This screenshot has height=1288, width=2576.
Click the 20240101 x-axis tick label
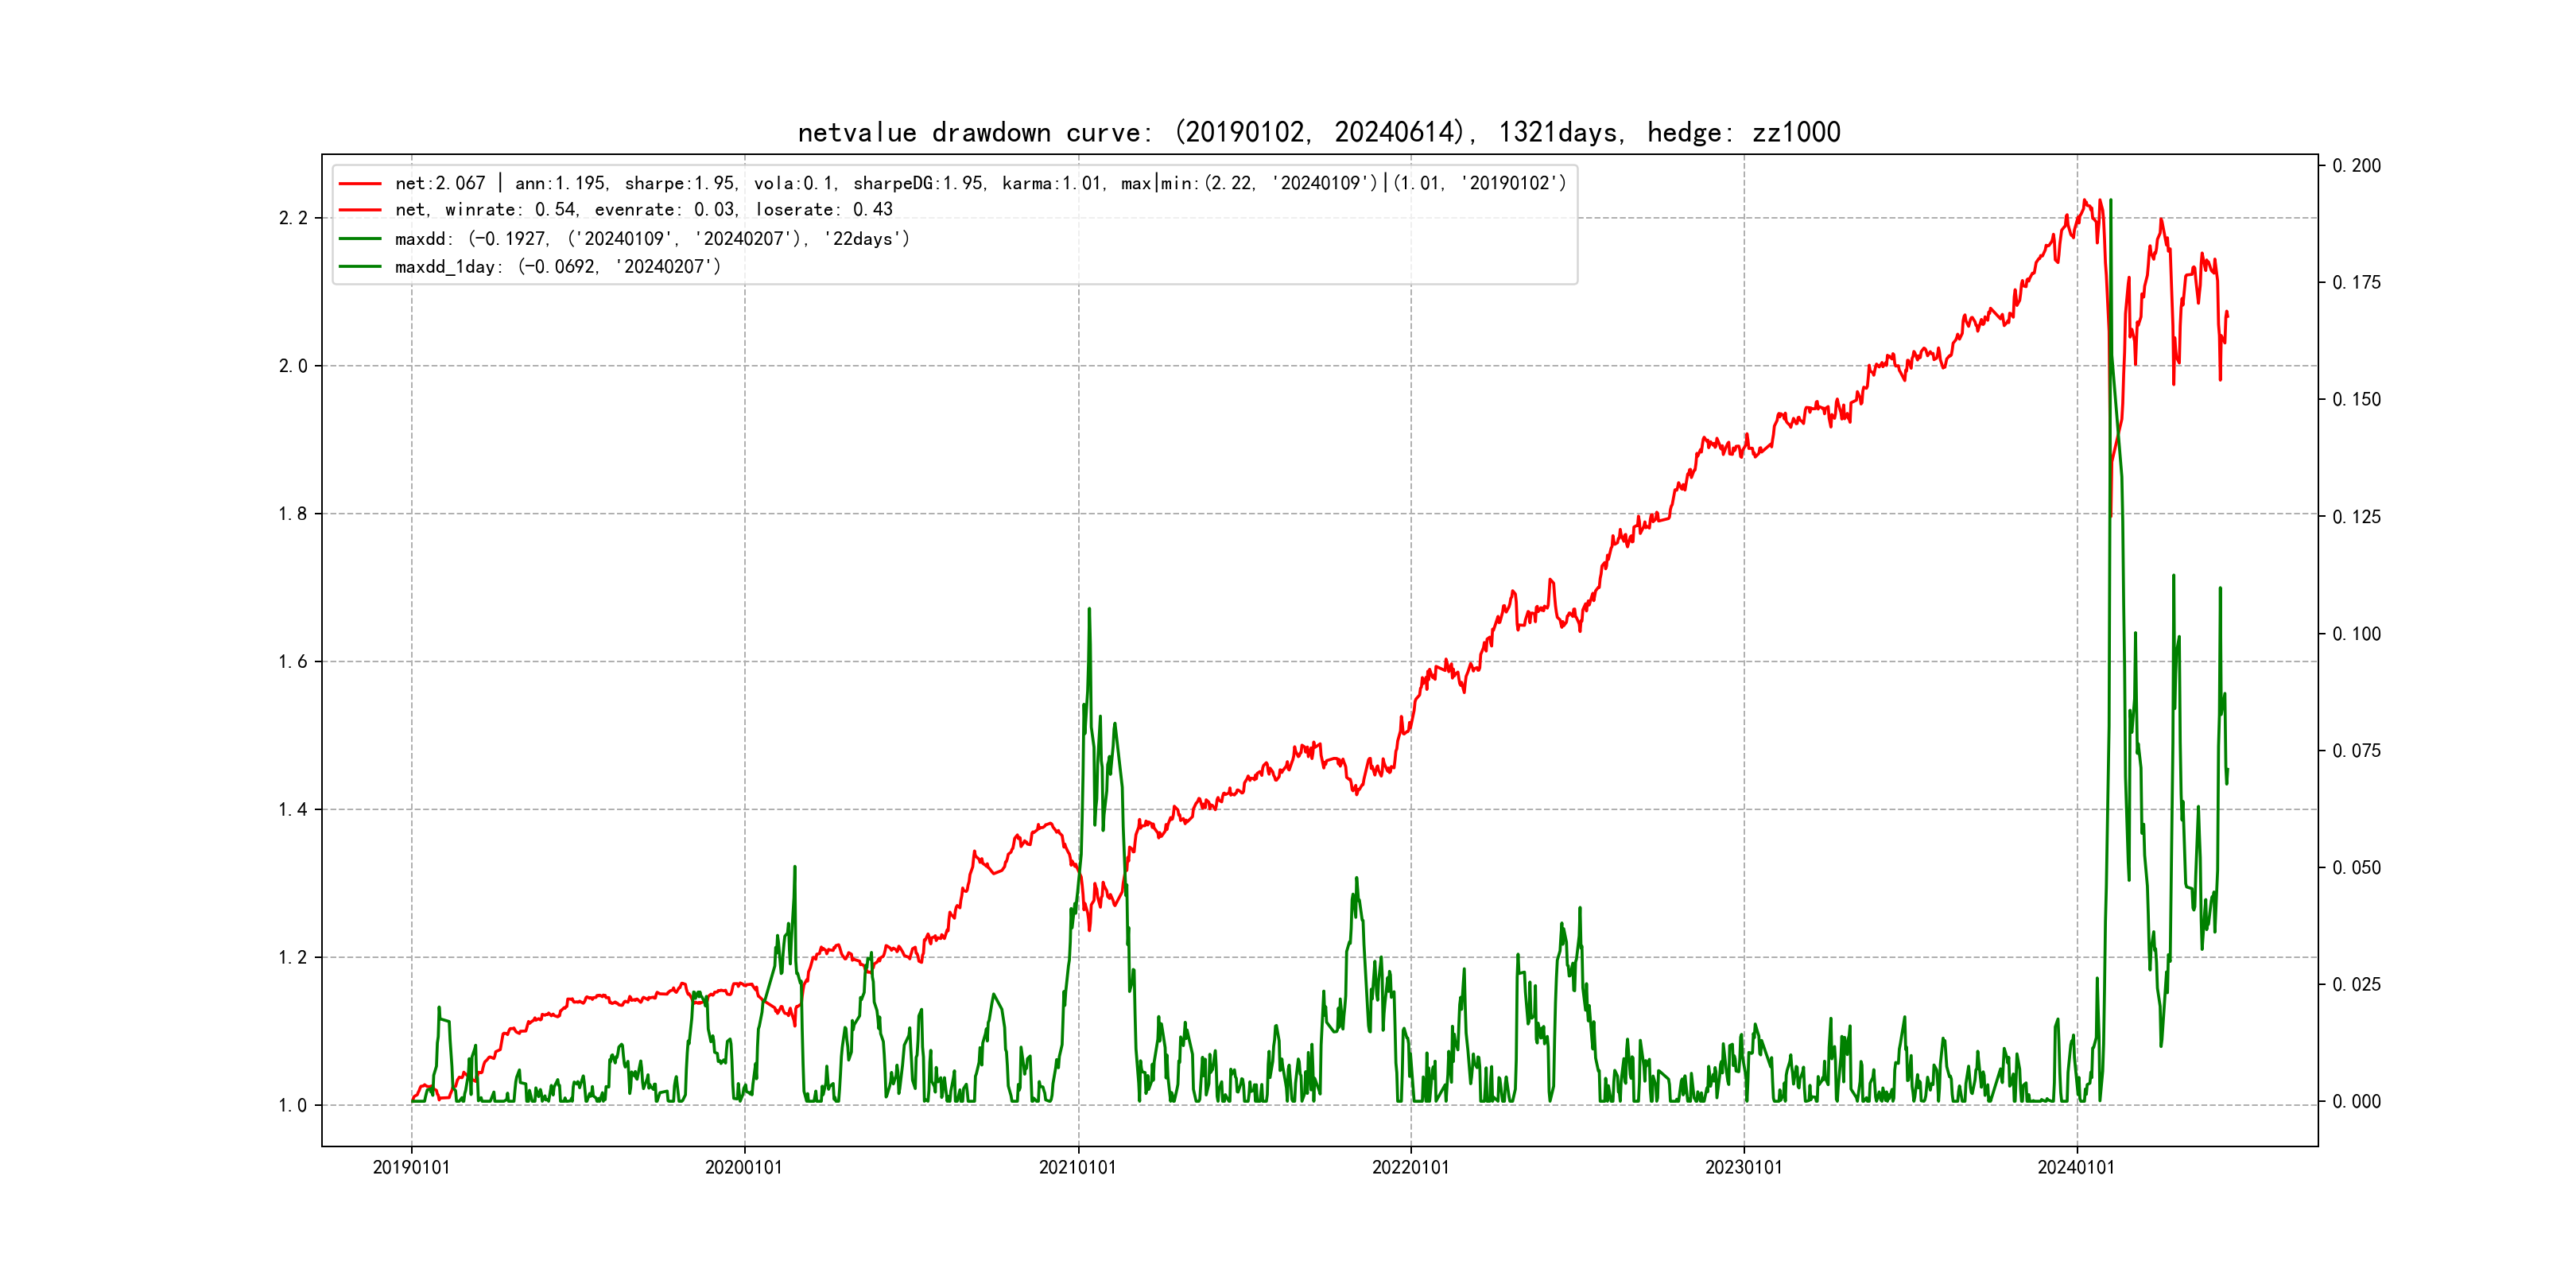pyautogui.click(x=2076, y=1168)
